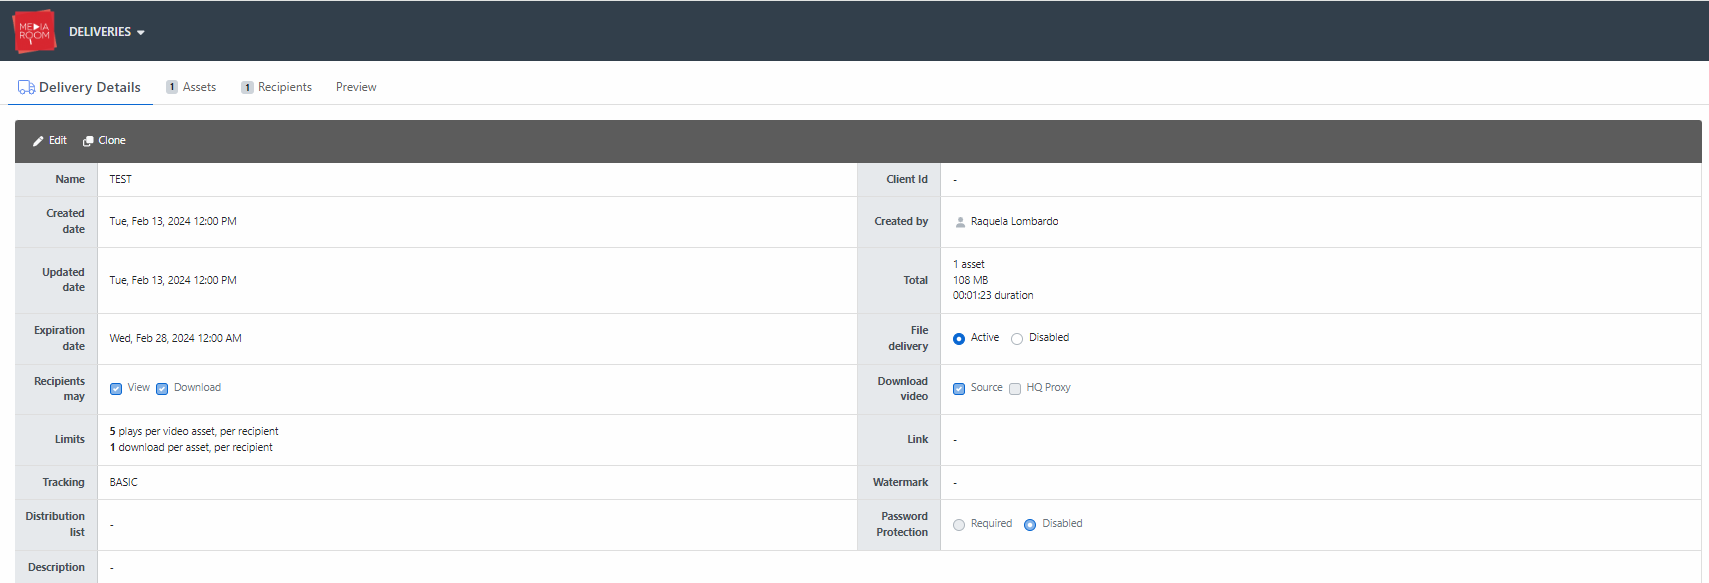Click the '1 asset' total text
This screenshot has height=583, width=1709.
969,264
